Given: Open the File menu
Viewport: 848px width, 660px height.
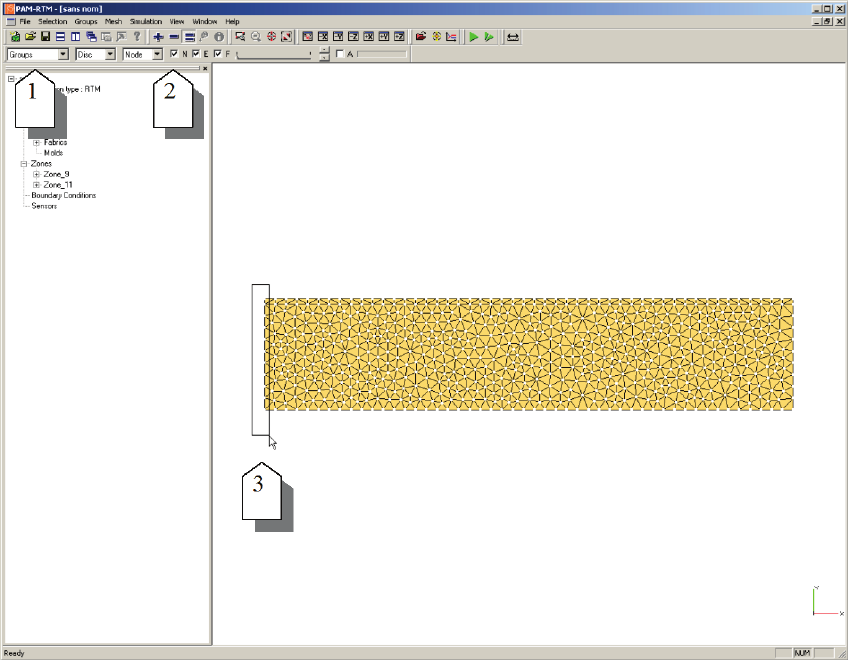Looking at the screenshot, I should click(x=25, y=22).
